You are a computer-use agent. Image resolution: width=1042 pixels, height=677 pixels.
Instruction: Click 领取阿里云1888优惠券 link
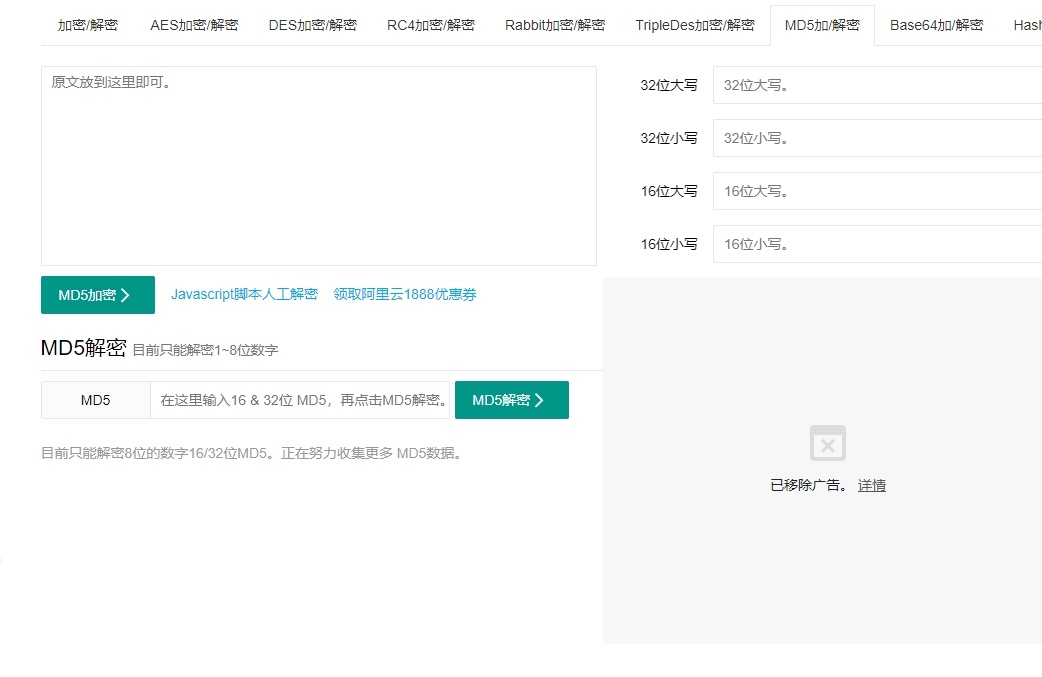(x=405, y=294)
